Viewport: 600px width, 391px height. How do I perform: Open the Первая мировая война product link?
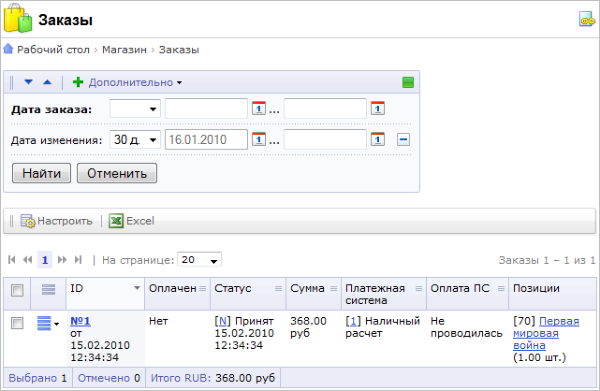point(546,333)
